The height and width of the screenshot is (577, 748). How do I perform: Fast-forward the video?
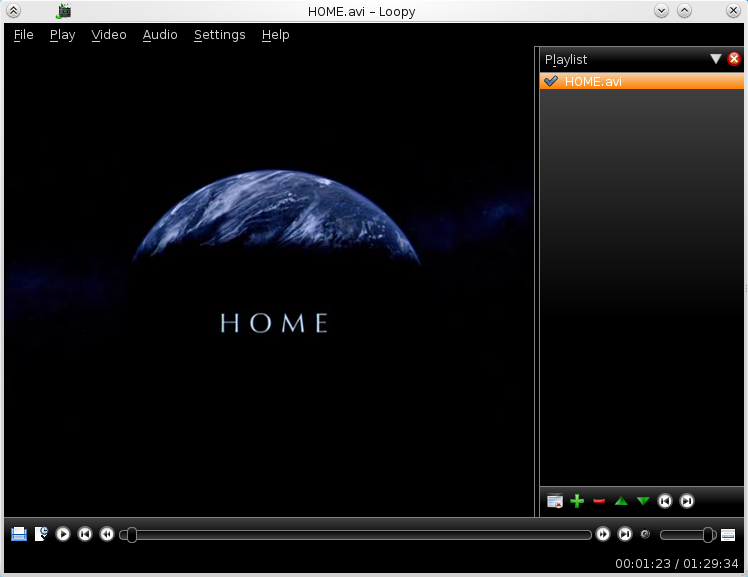point(603,534)
